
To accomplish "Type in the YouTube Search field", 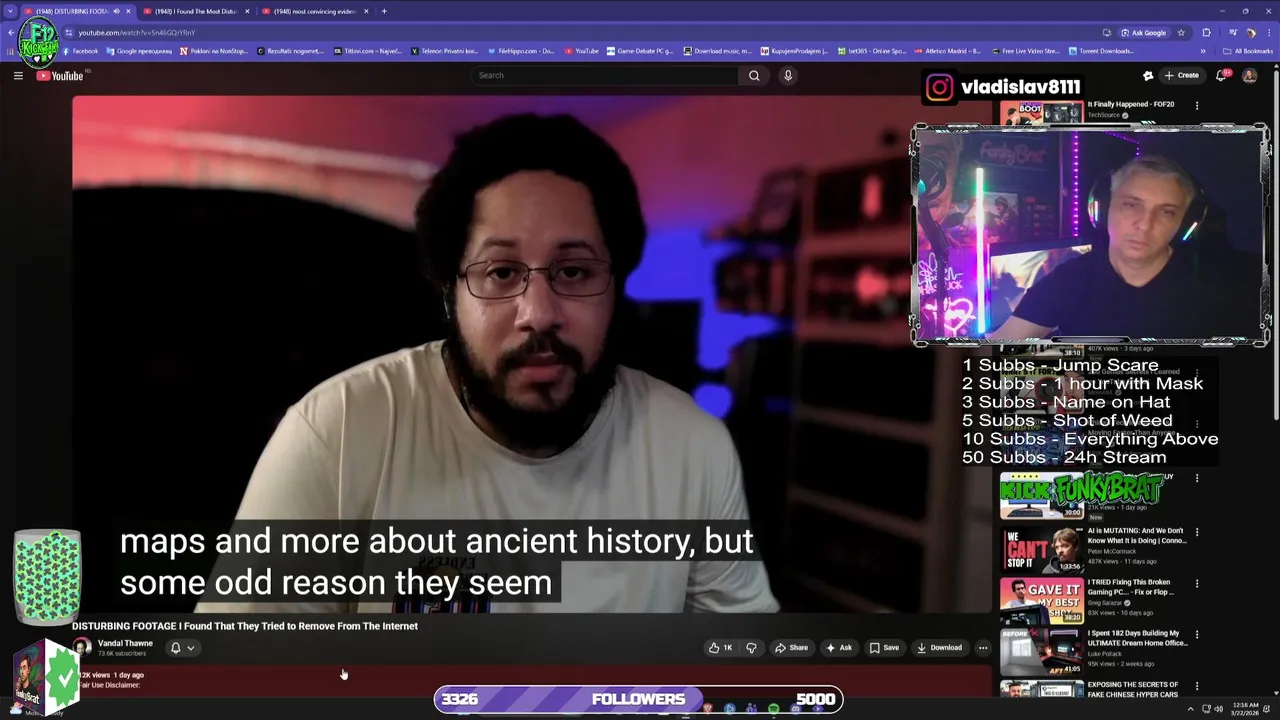I will pos(605,75).
